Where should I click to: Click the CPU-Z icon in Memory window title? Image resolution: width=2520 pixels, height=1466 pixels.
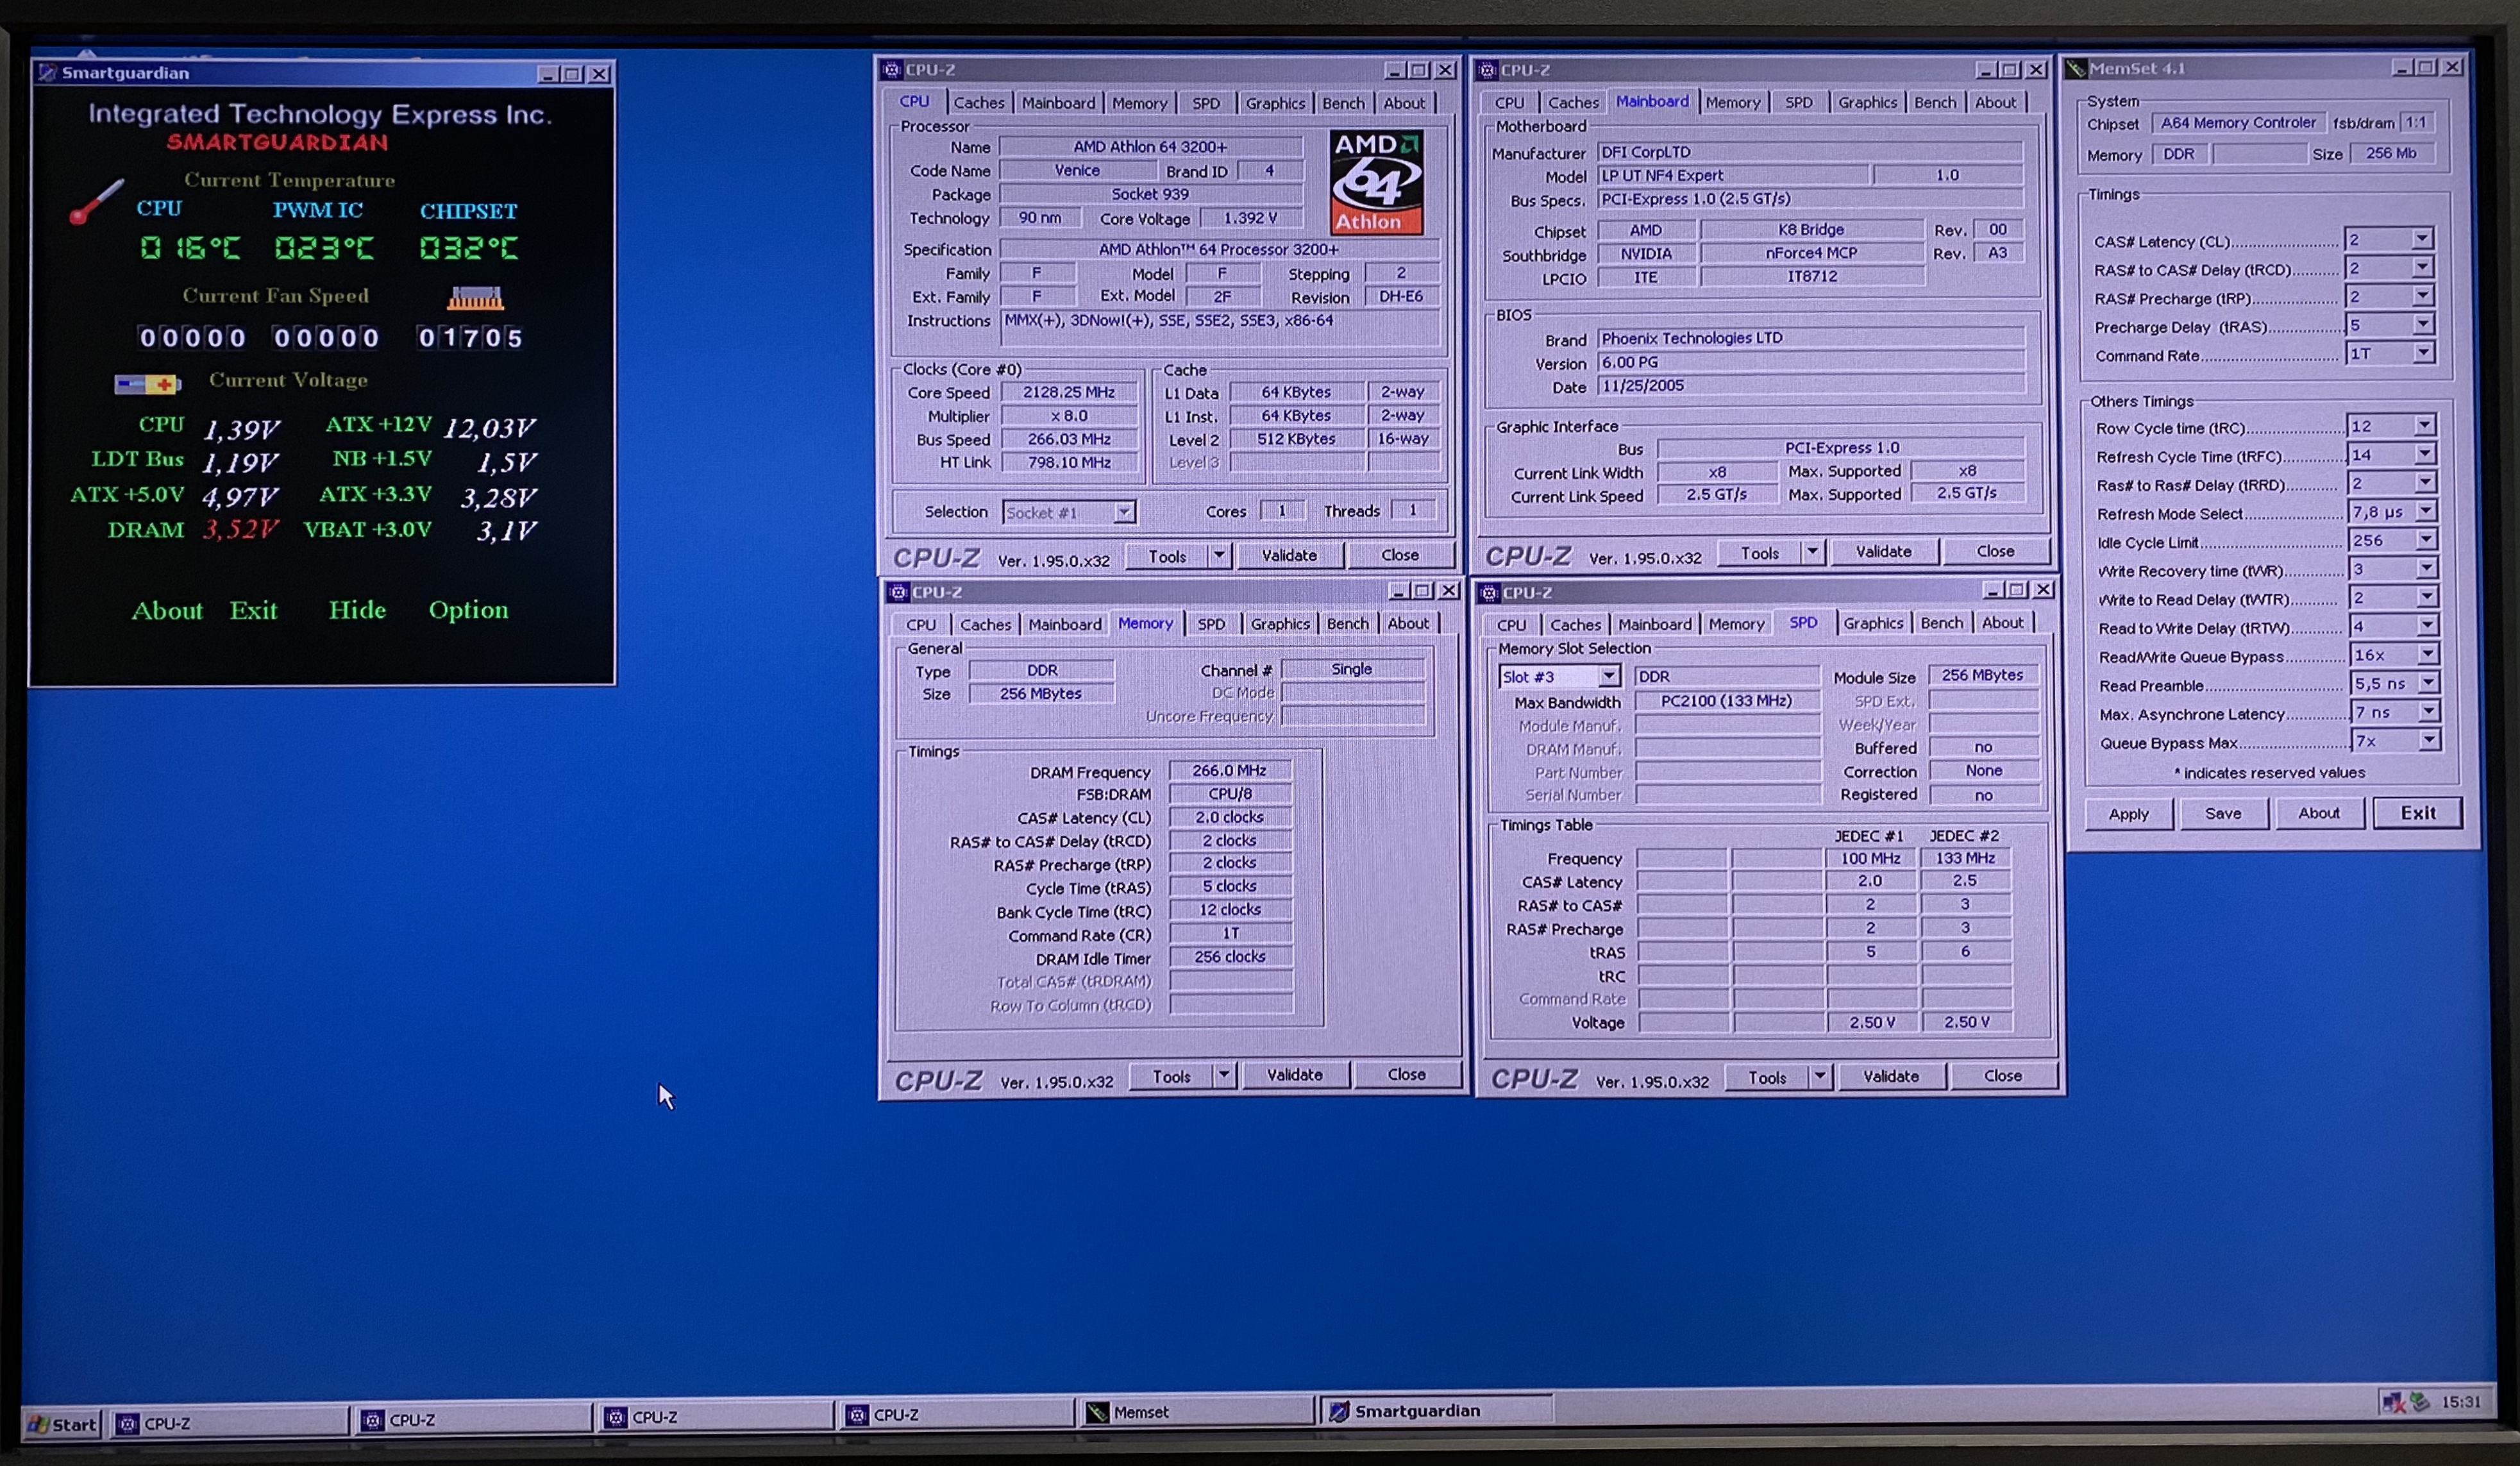click(x=898, y=592)
